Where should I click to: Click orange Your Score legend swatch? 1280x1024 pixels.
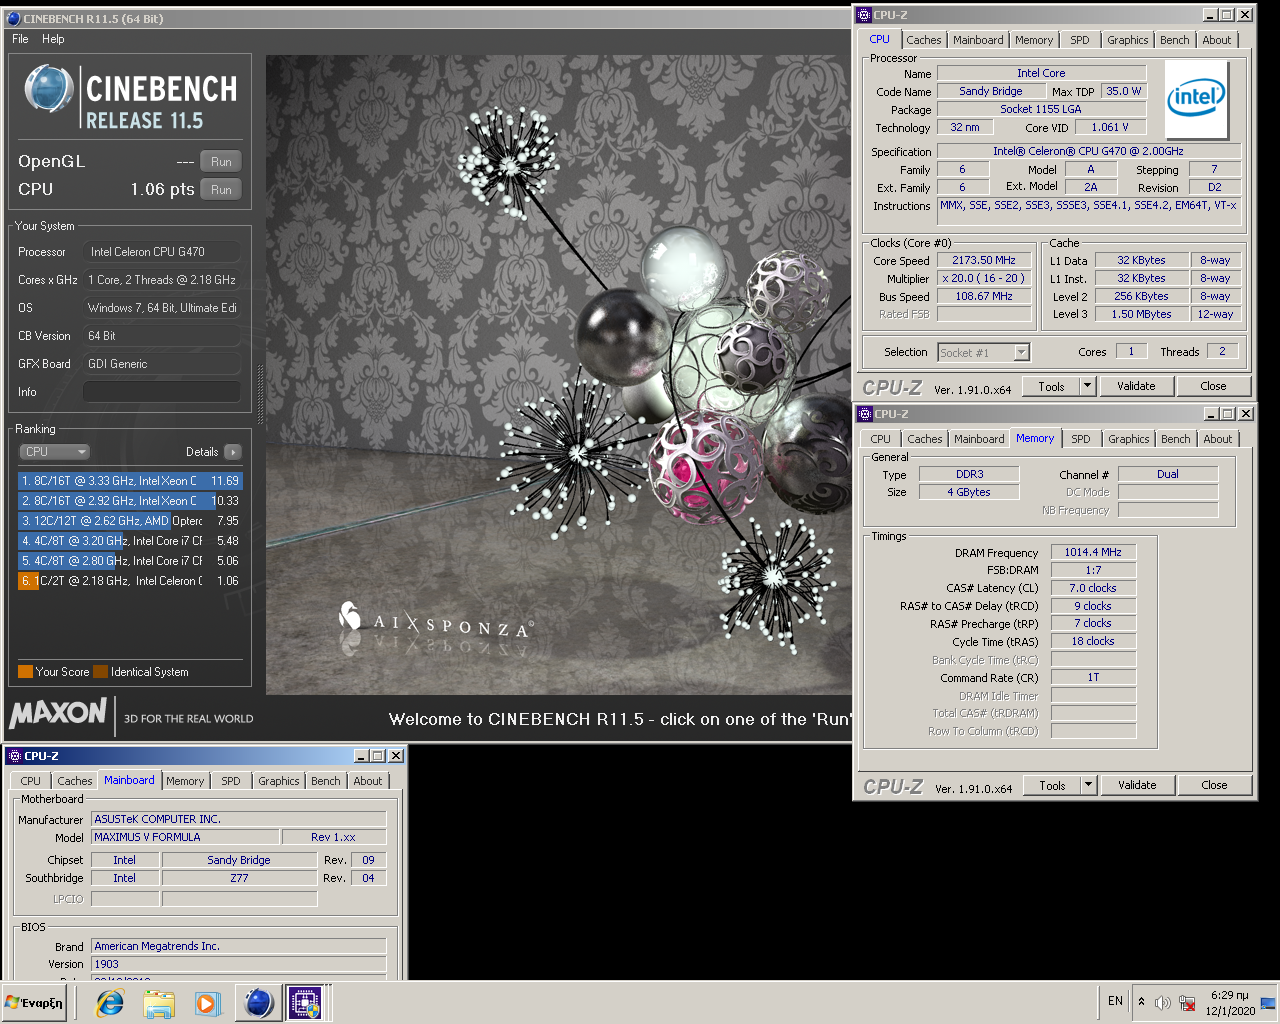pyautogui.click(x=26, y=672)
